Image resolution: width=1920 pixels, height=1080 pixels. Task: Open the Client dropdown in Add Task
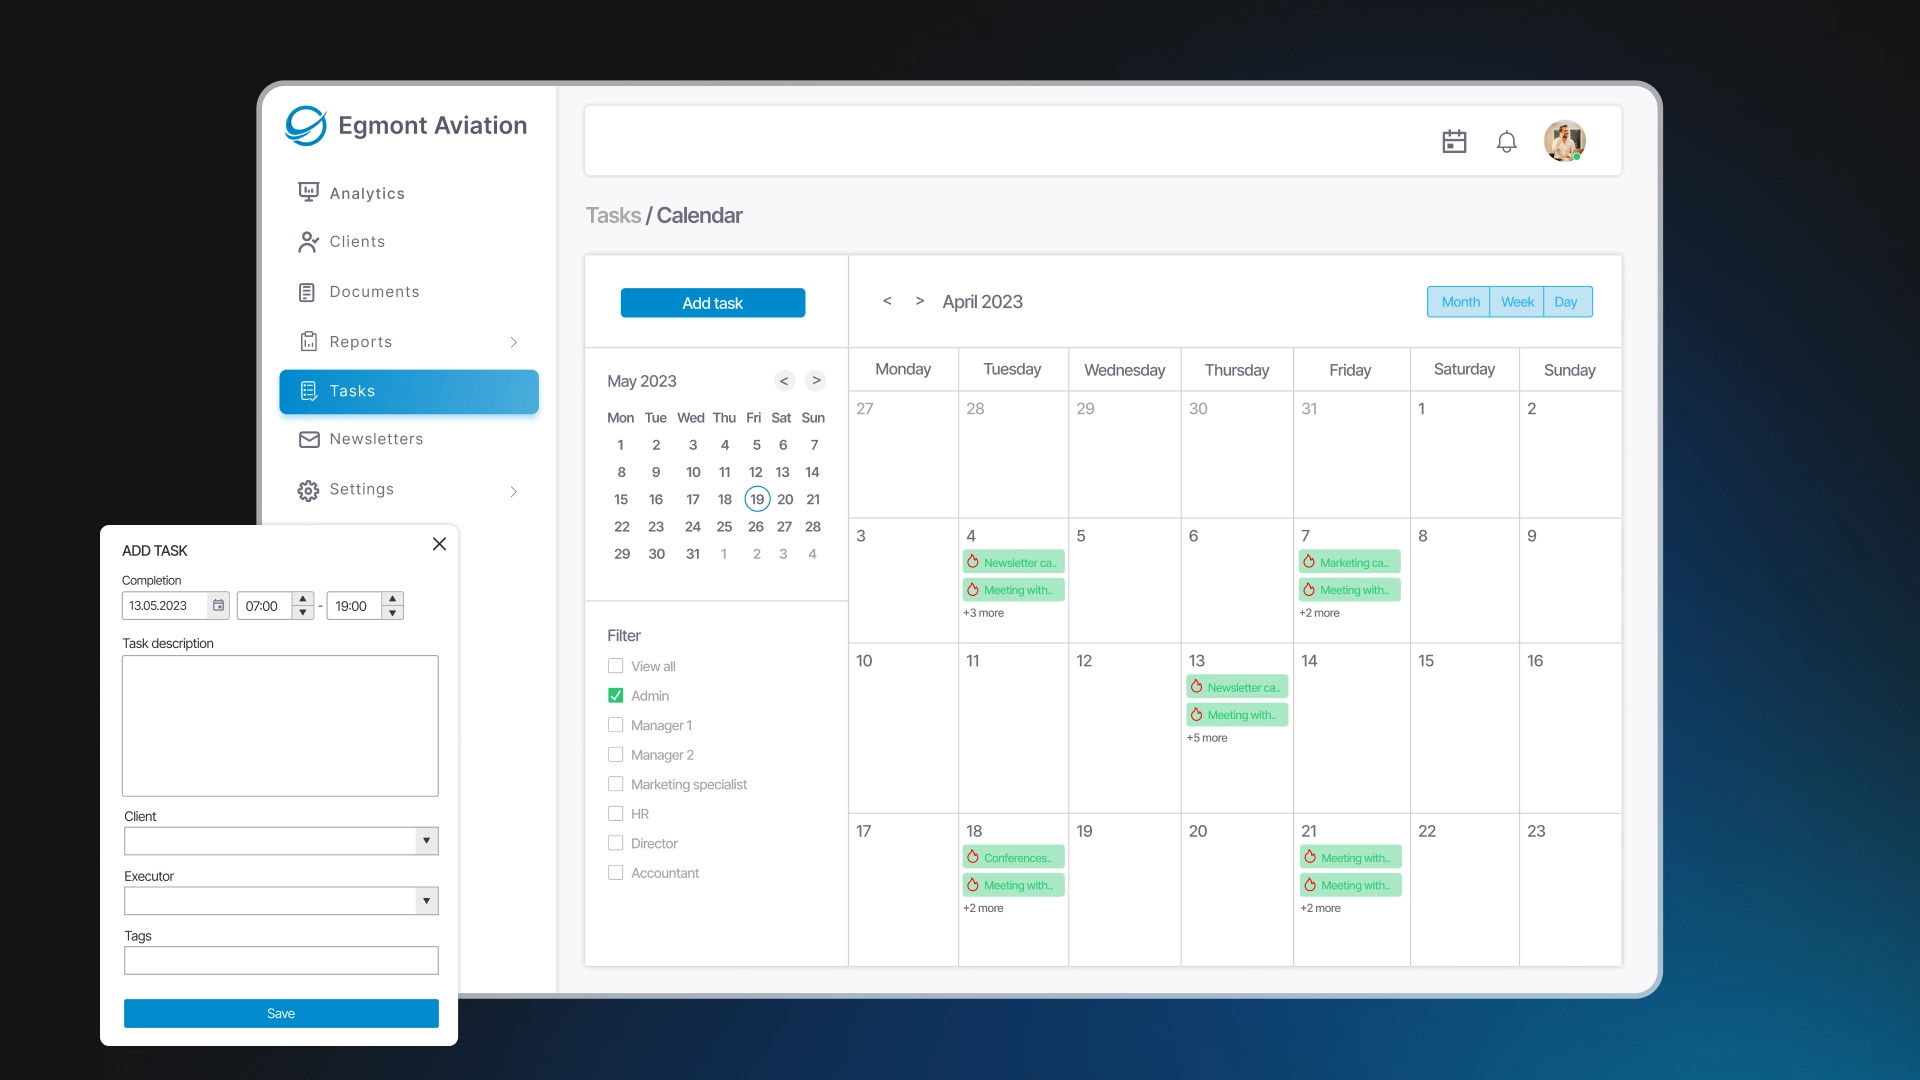pyautogui.click(x=426, y=840)
